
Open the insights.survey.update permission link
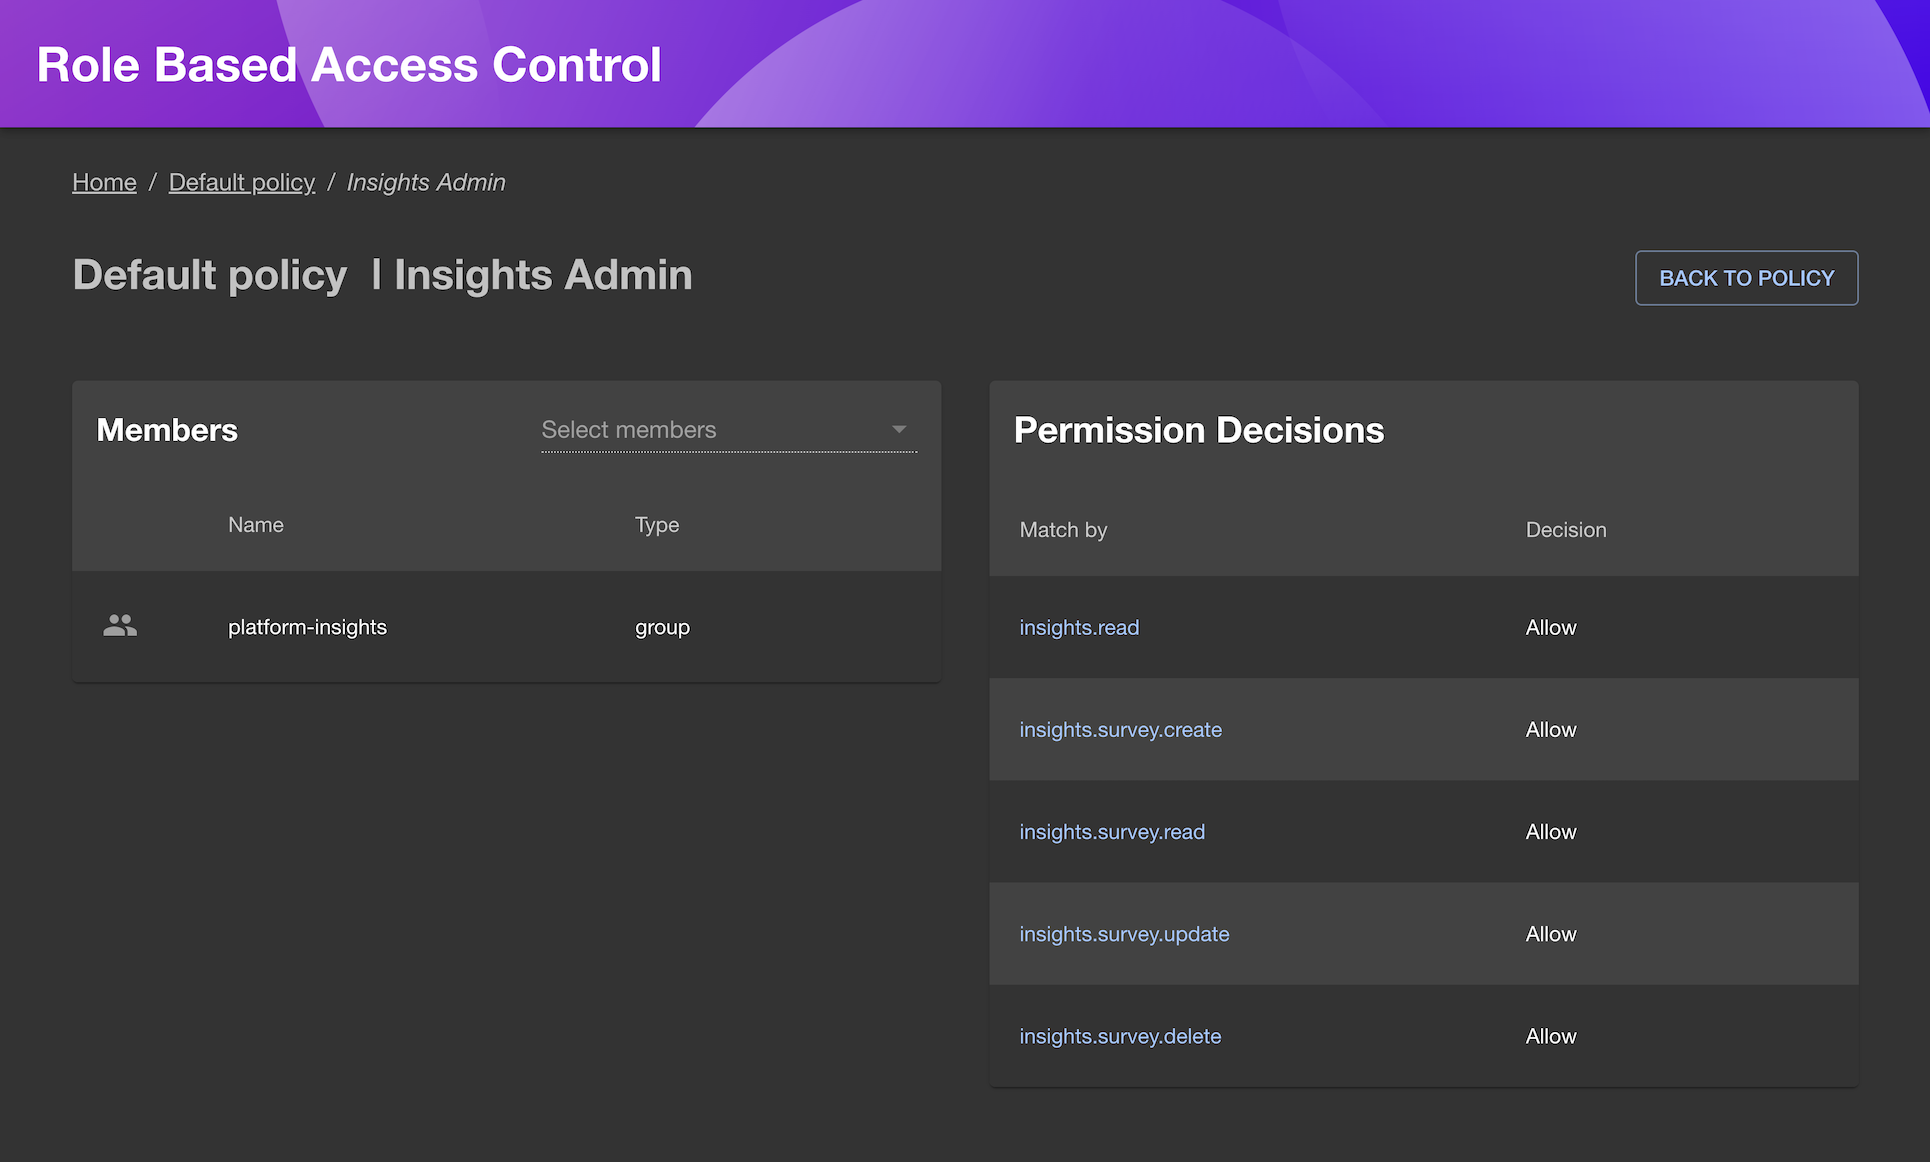coord(1124,933)
